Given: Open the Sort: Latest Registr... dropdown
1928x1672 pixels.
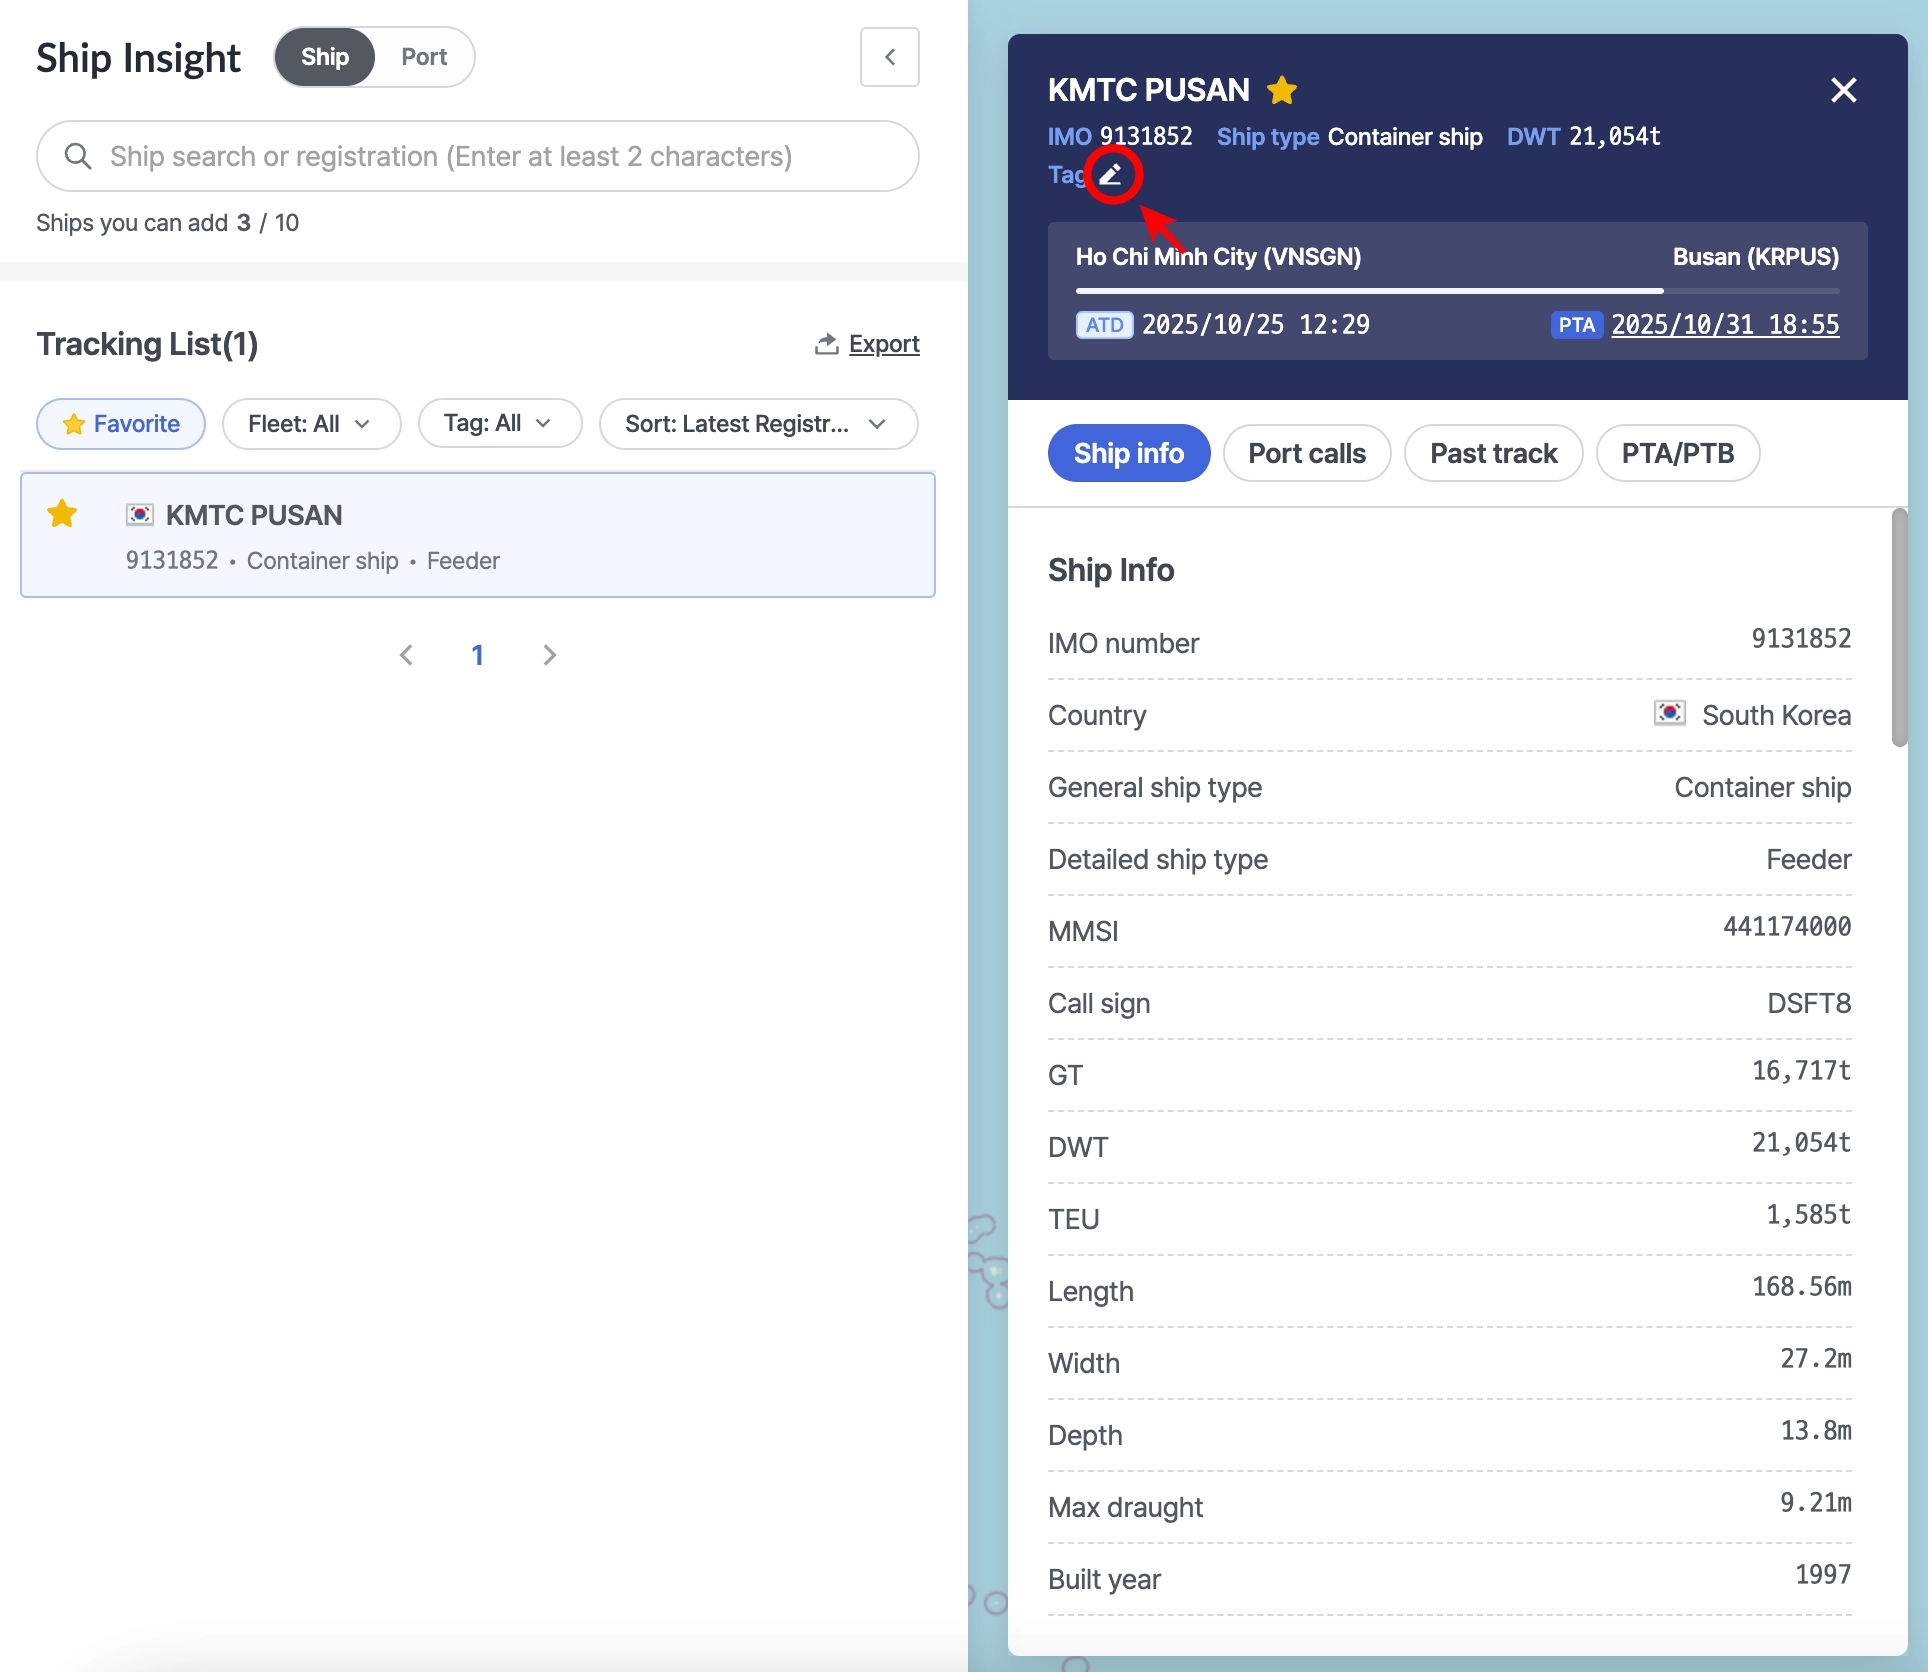Looking at the screenshot, I should point(757,424).
